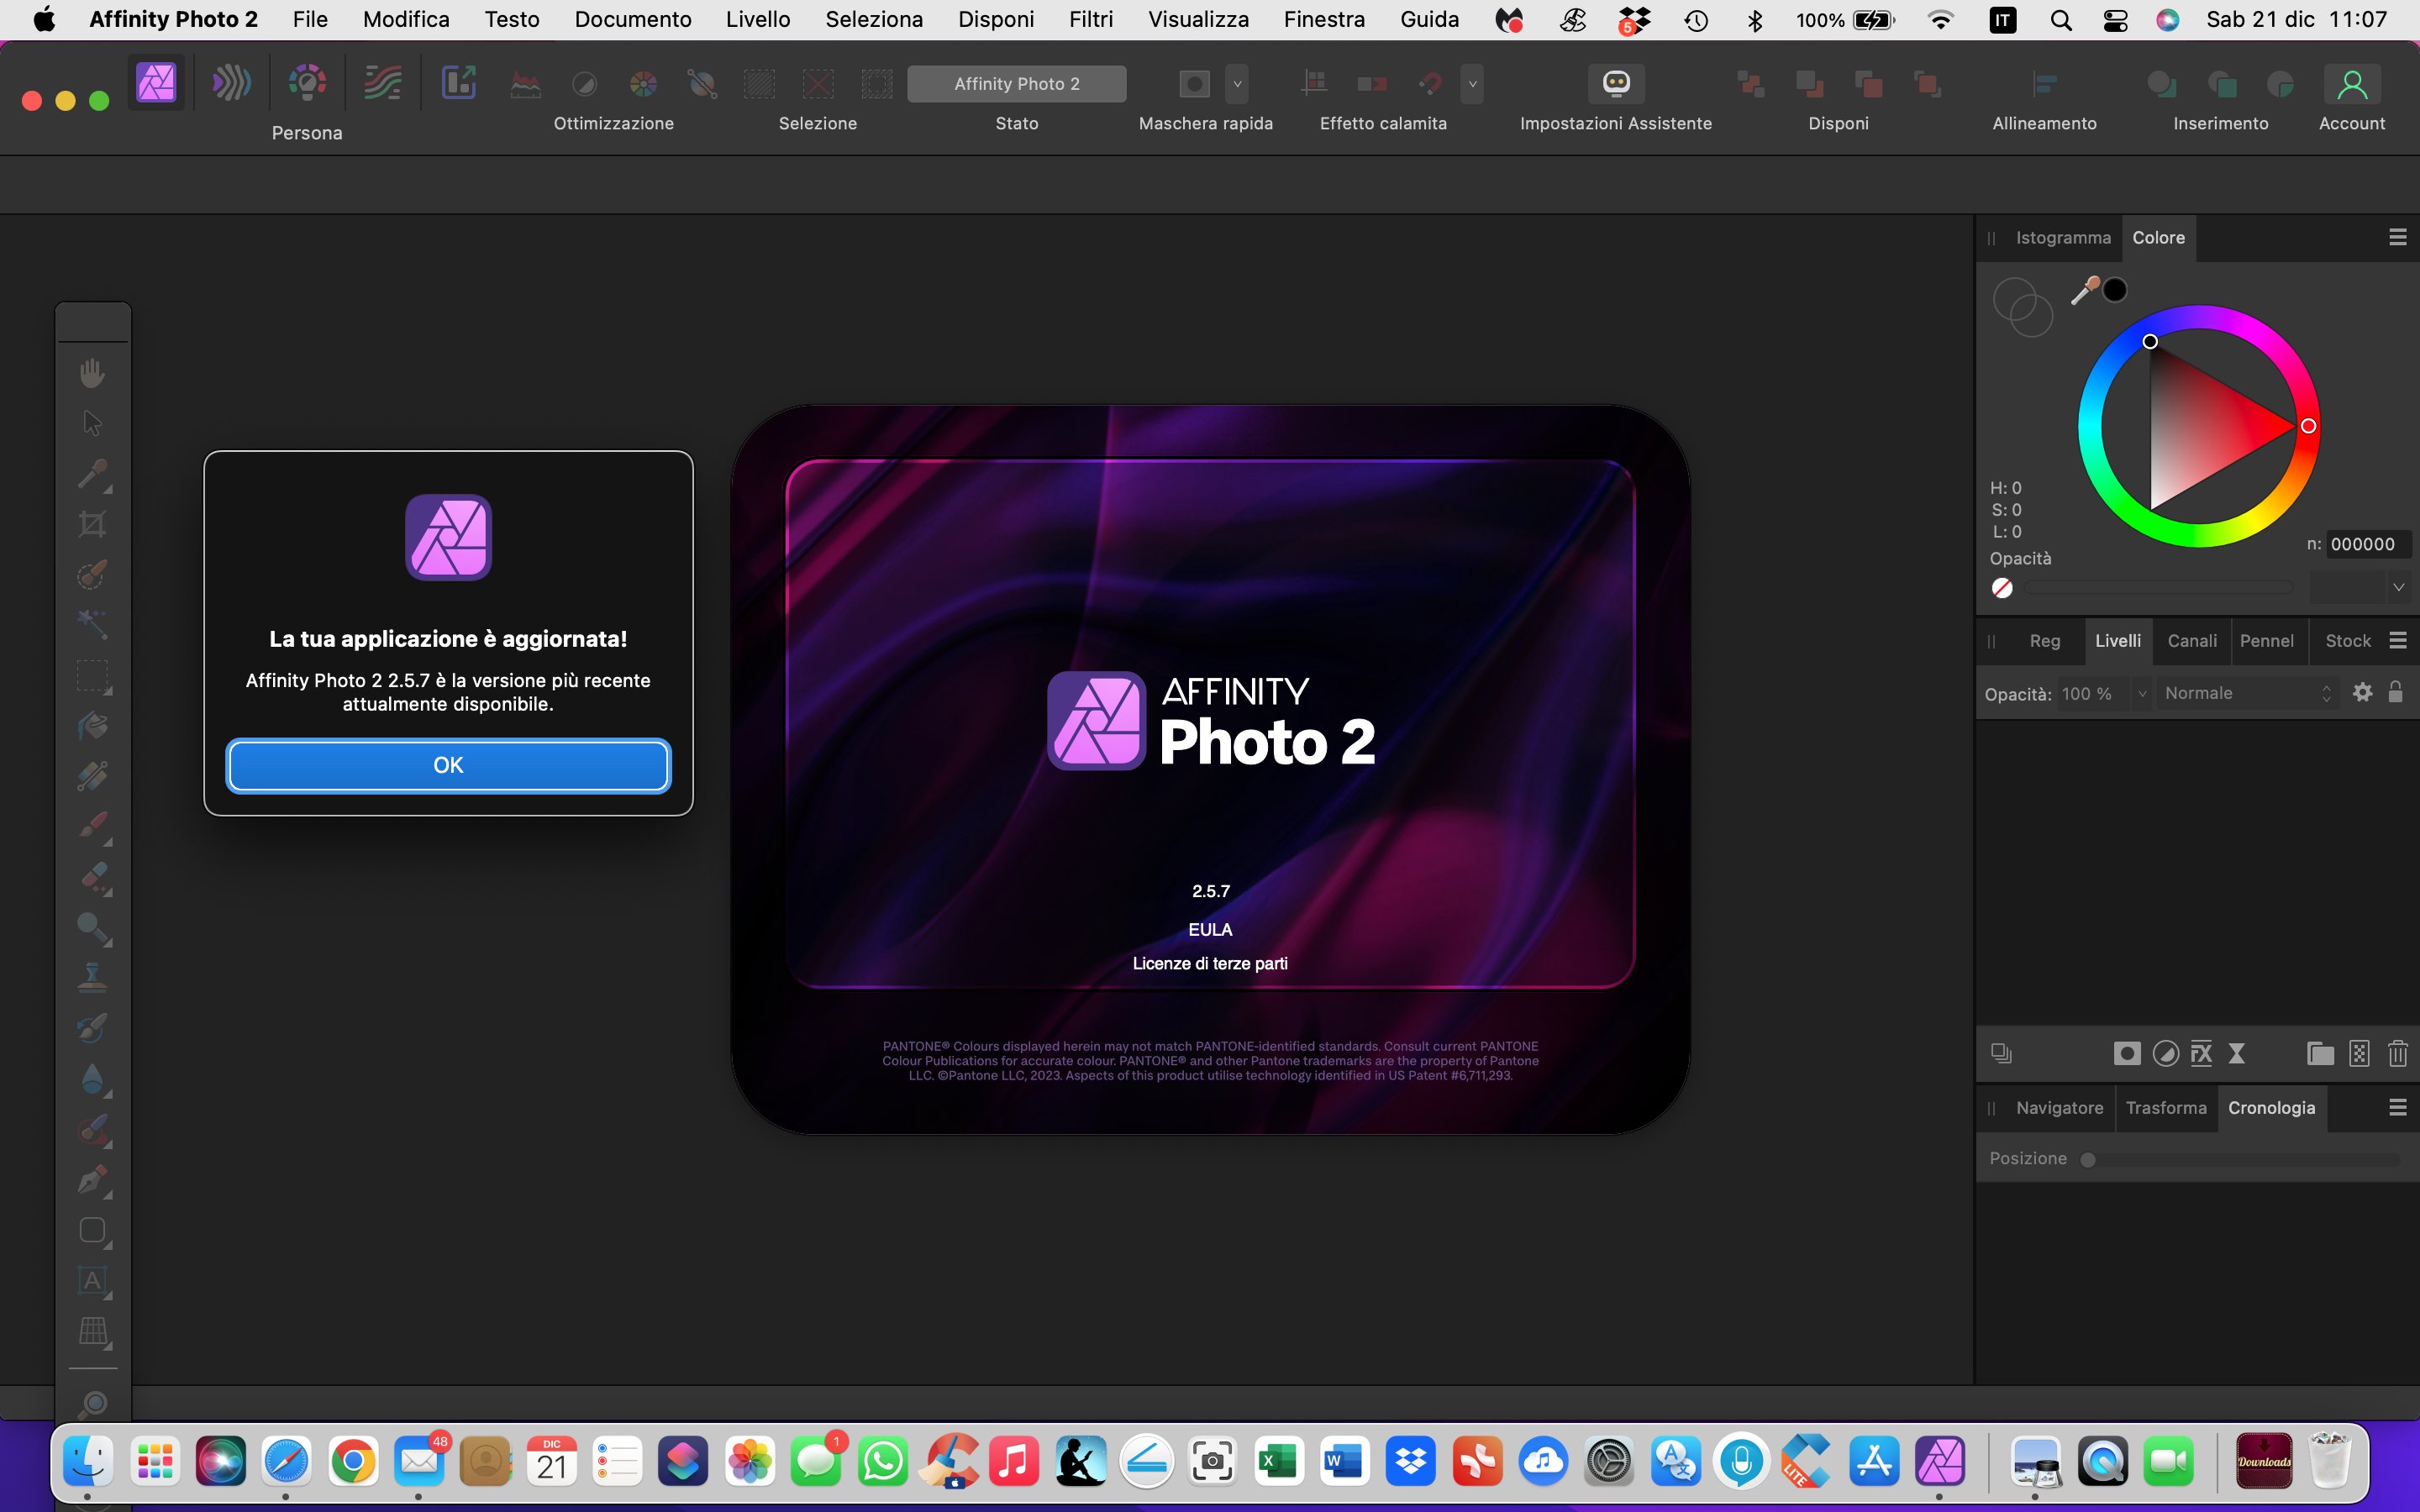This screenshot has width=2420, height=1512.
Task: Click the Select All toolbar icon
Action: (760, 84)
